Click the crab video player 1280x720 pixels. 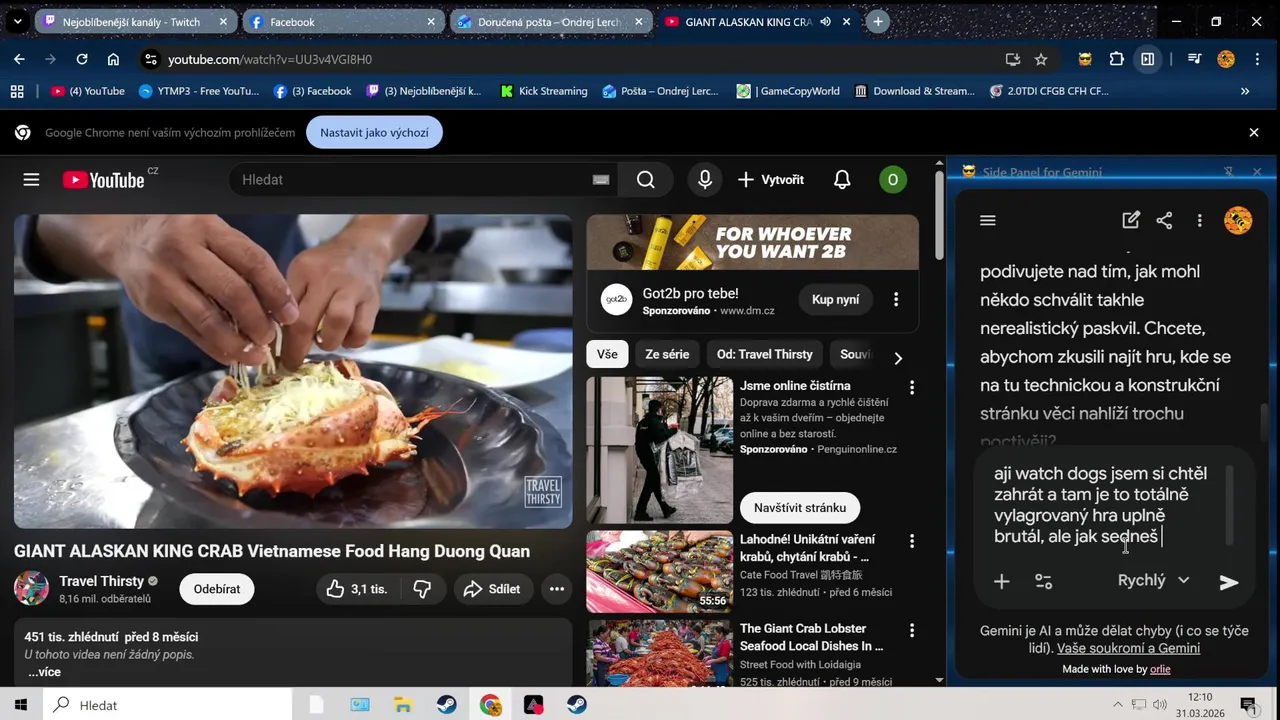click(293, 371)
